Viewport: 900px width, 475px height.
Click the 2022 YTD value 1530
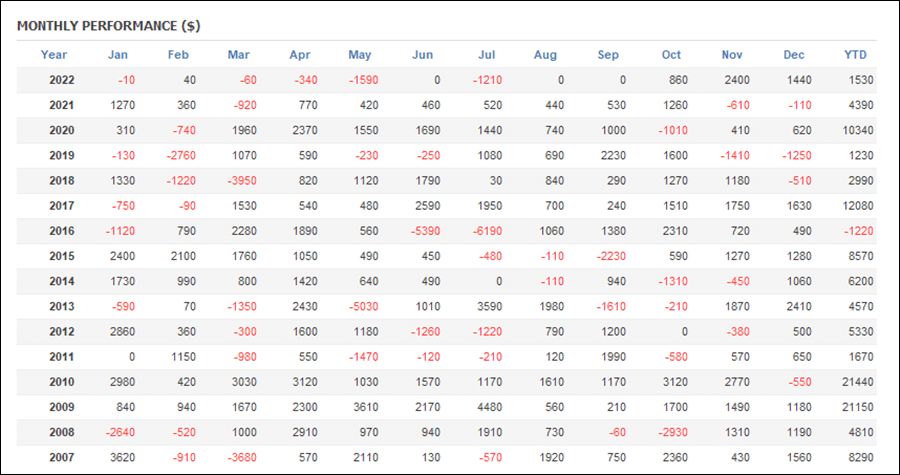click(860, 80)
